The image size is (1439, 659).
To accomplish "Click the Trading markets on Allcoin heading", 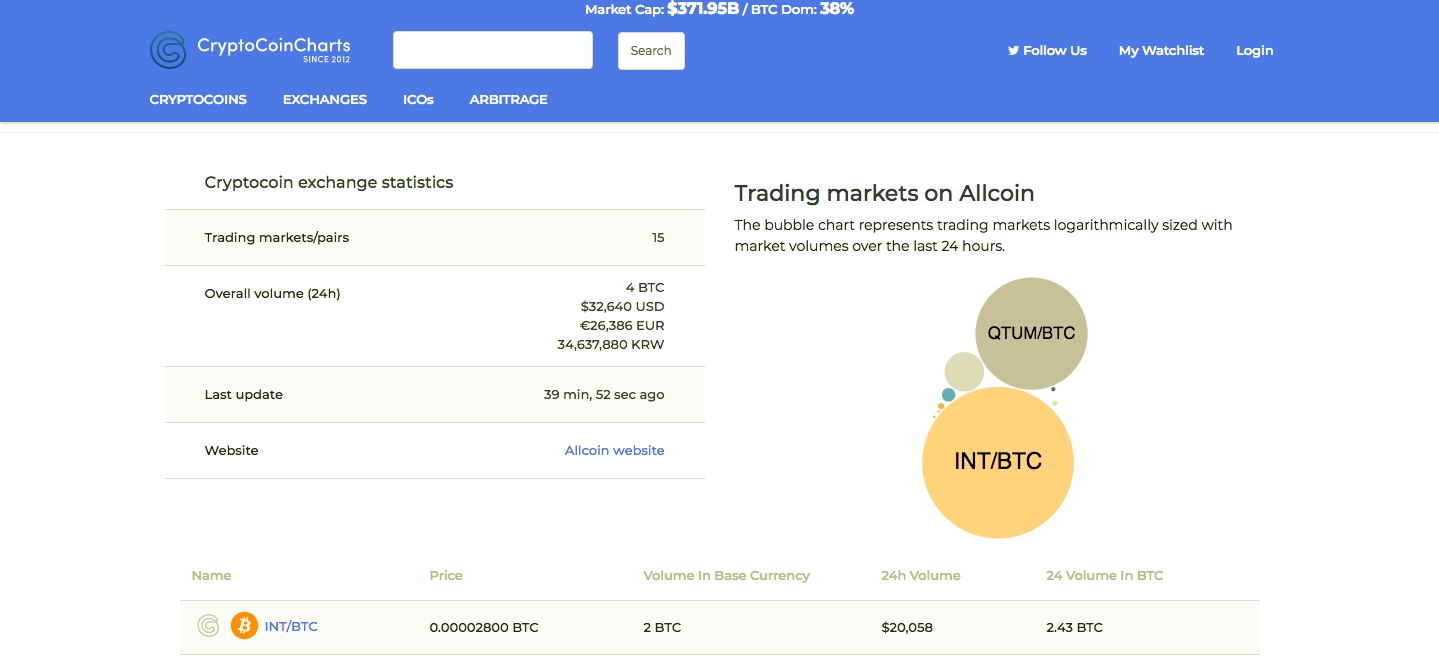I will point(884,193).
